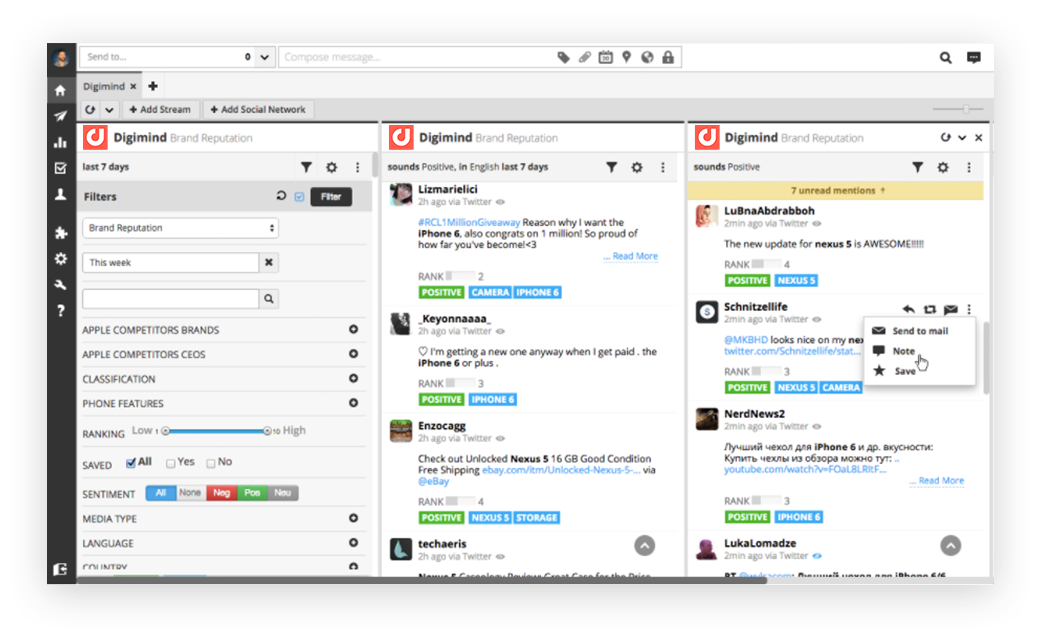Expand the Classification filter
Screen dimensions: 1041x628
(353, 378)
